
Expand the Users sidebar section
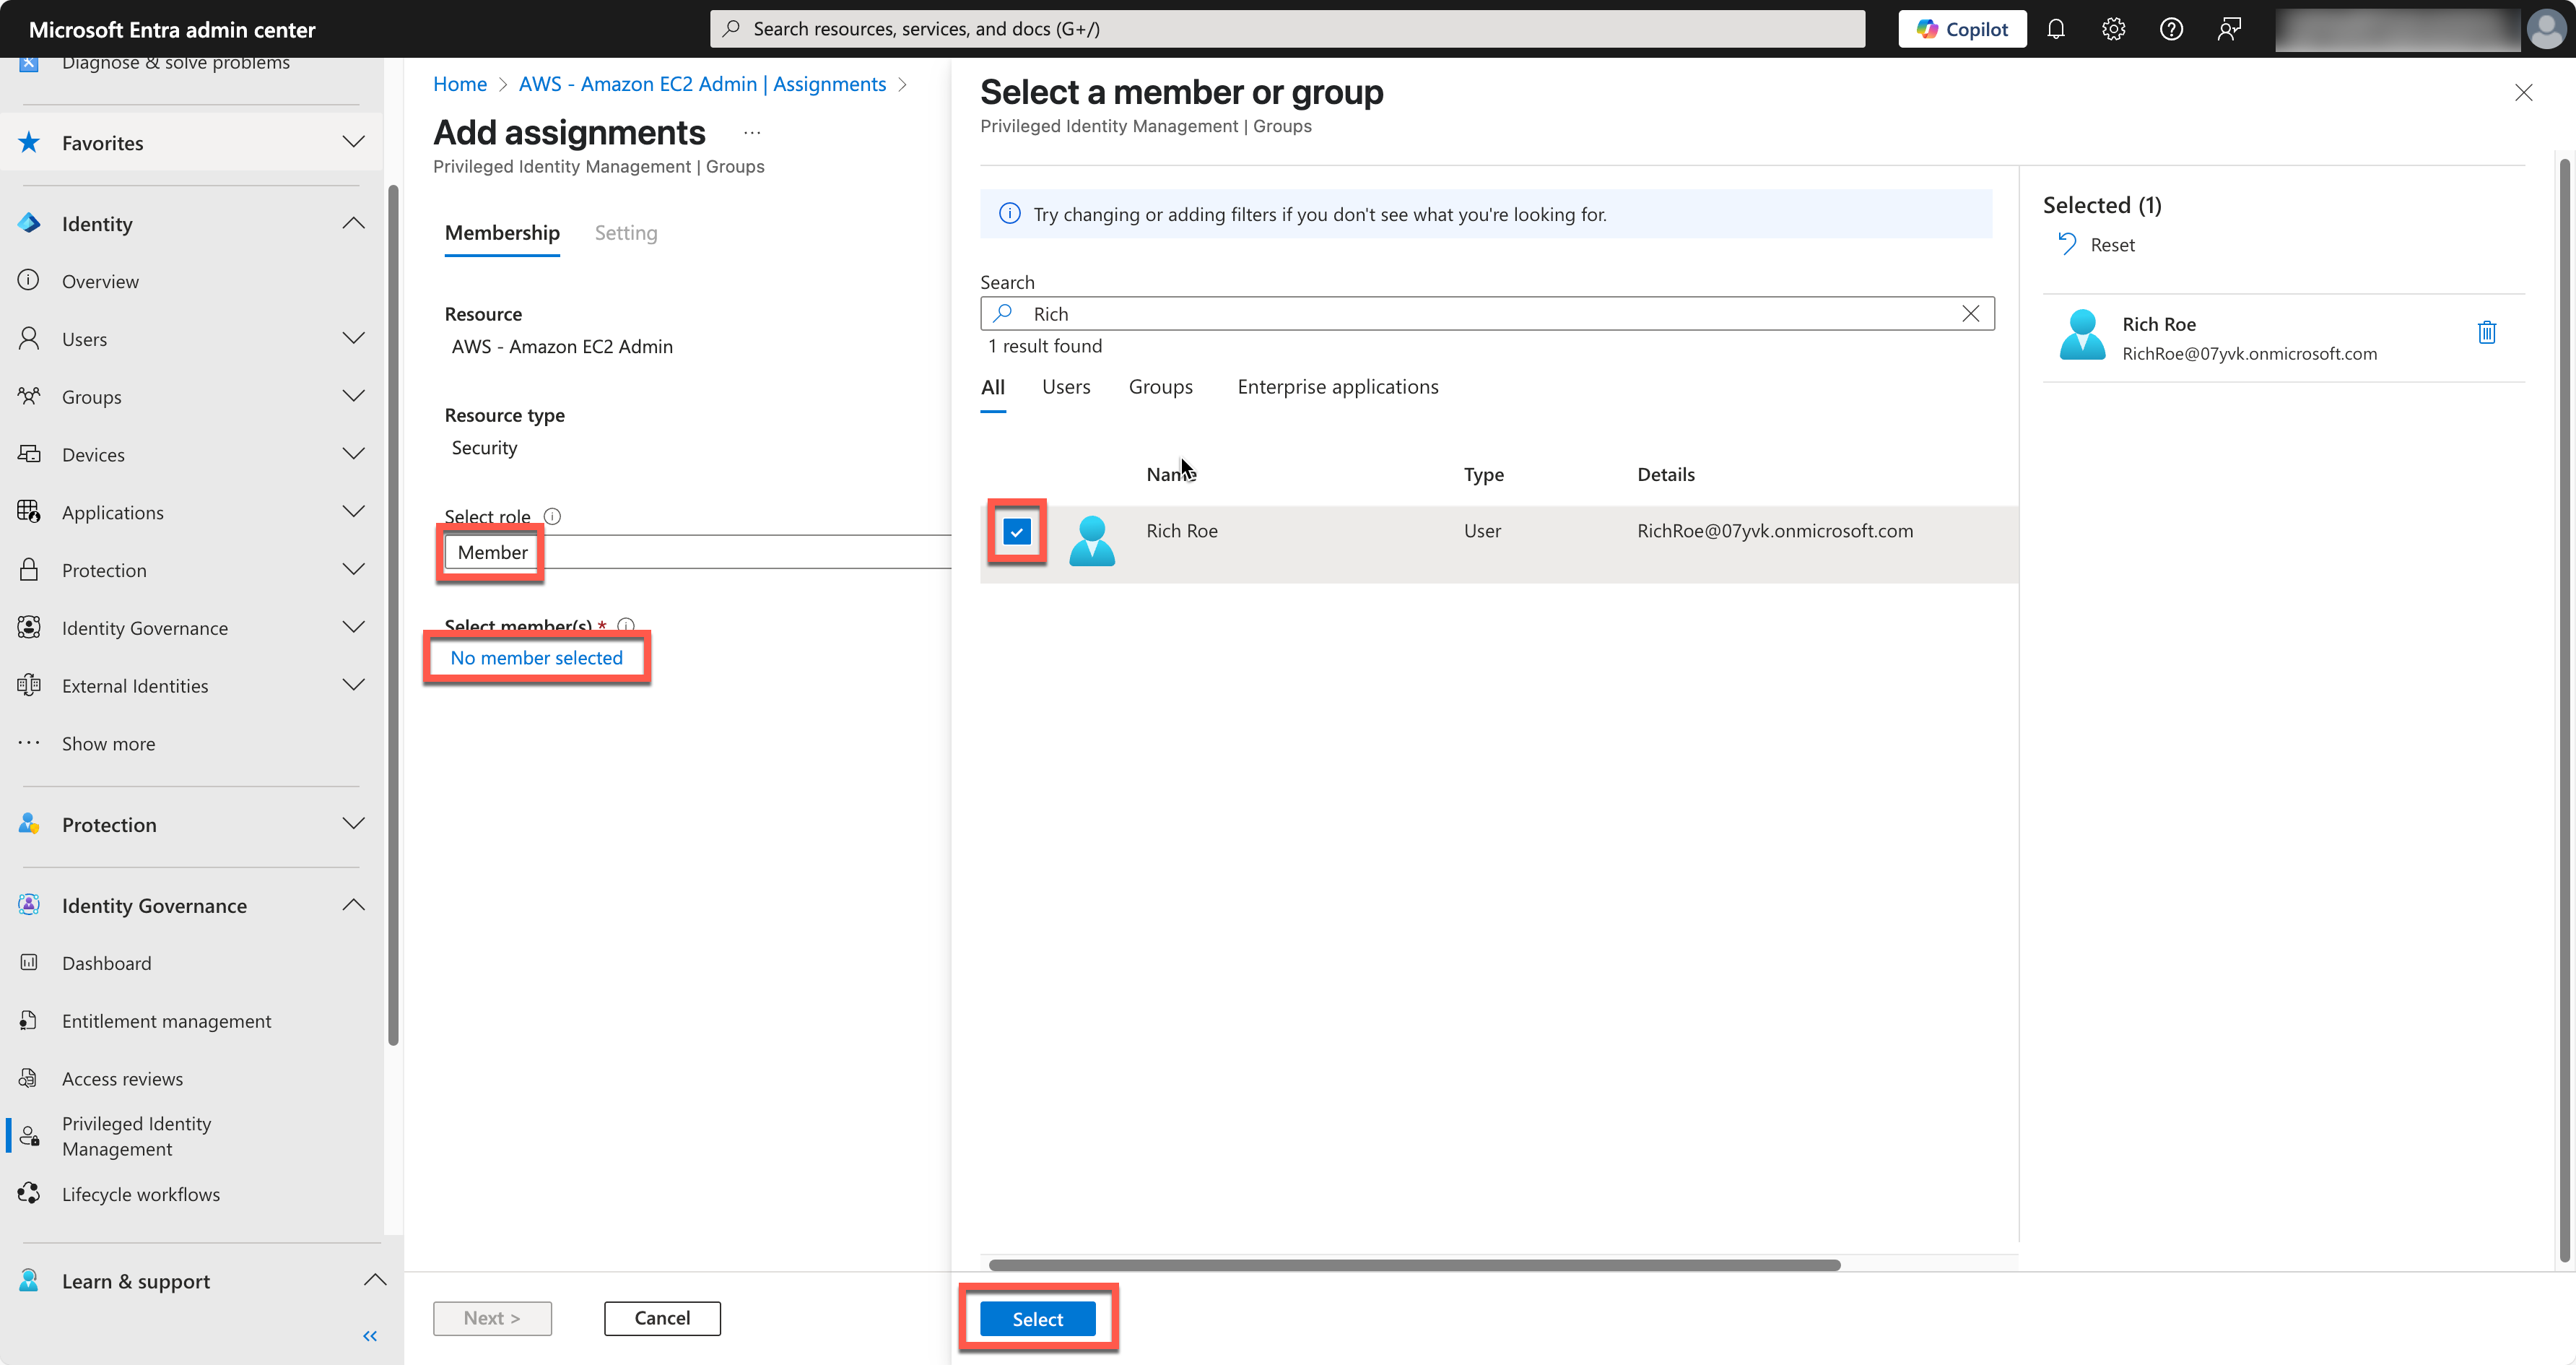[353, 338]
